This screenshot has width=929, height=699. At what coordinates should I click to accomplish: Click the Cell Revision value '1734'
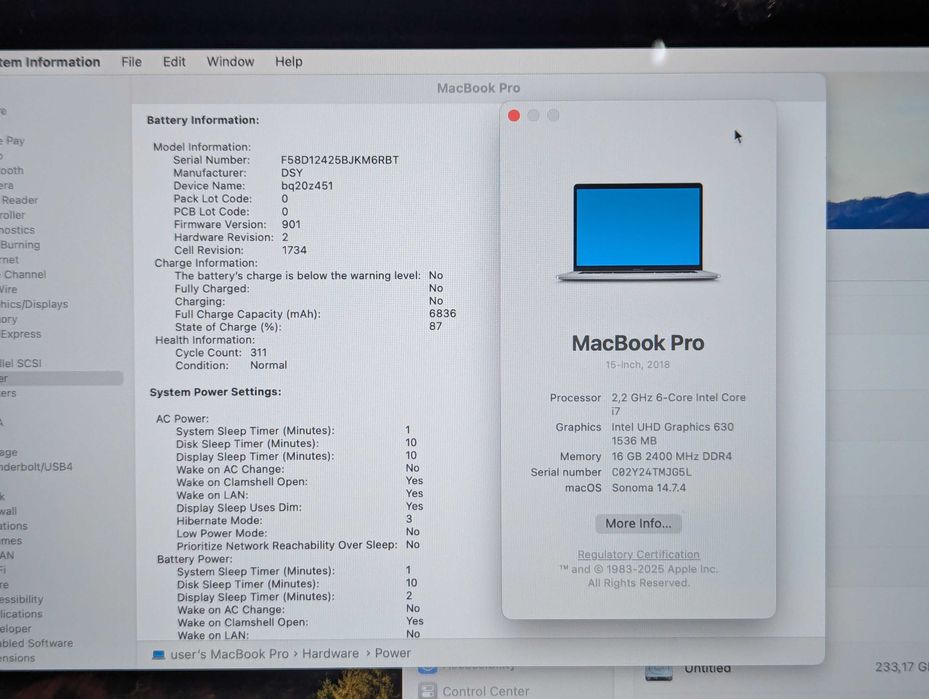click(x=294, y=250)
